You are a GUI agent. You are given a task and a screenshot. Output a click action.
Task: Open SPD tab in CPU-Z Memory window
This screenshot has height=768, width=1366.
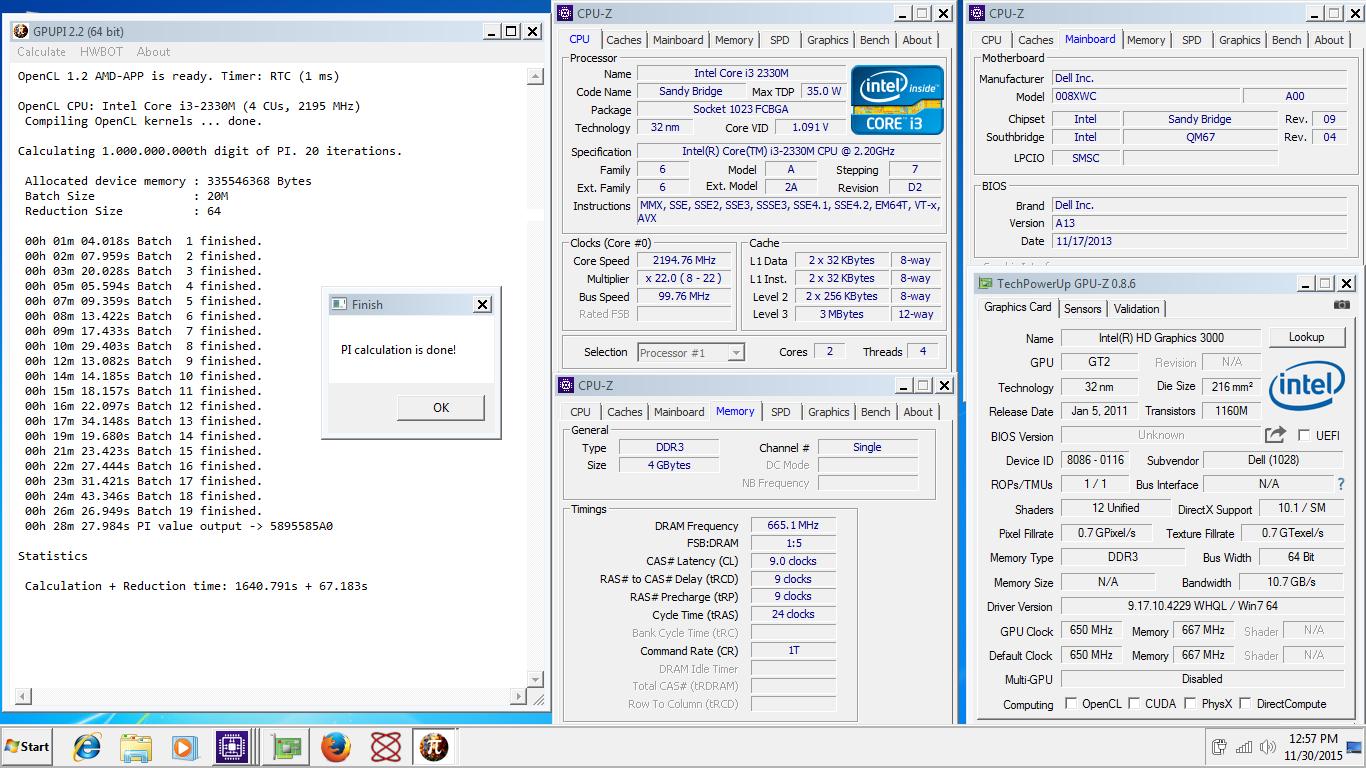(780, 412)
